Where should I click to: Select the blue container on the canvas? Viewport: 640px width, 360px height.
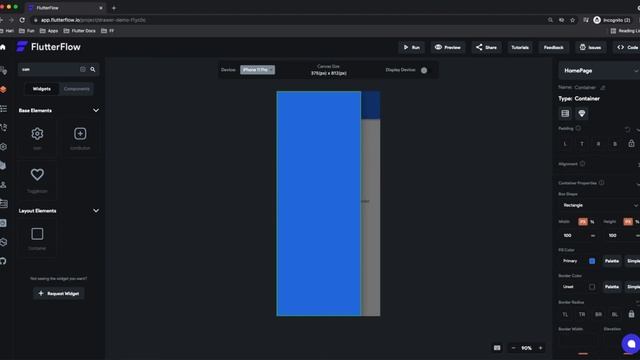point(318,203)
